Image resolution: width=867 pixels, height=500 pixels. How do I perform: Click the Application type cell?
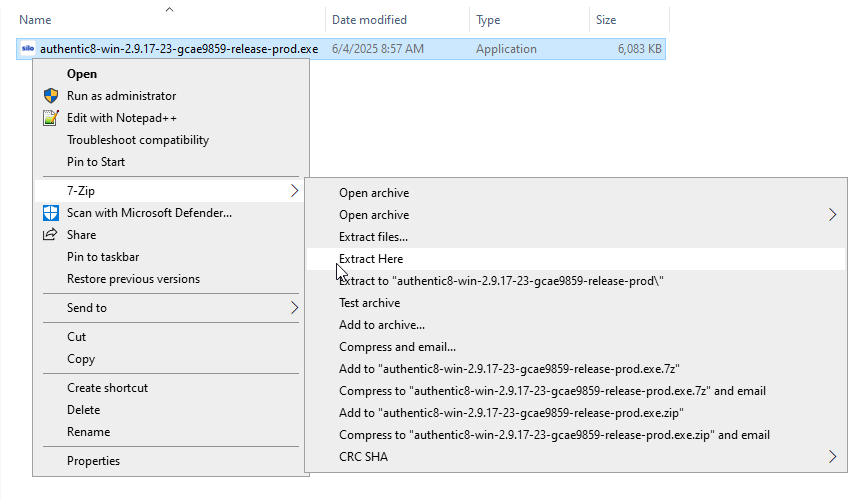pyautogui.click(x=506, y=49)
